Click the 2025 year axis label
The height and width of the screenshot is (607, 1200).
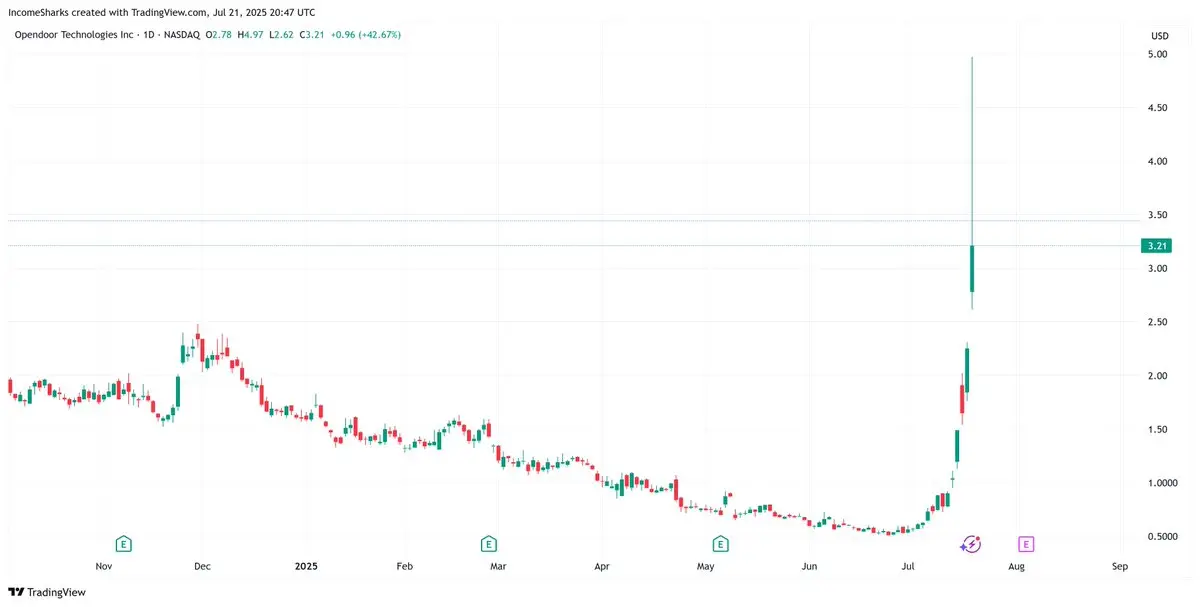pyautogui.click(x=306, y=566)
